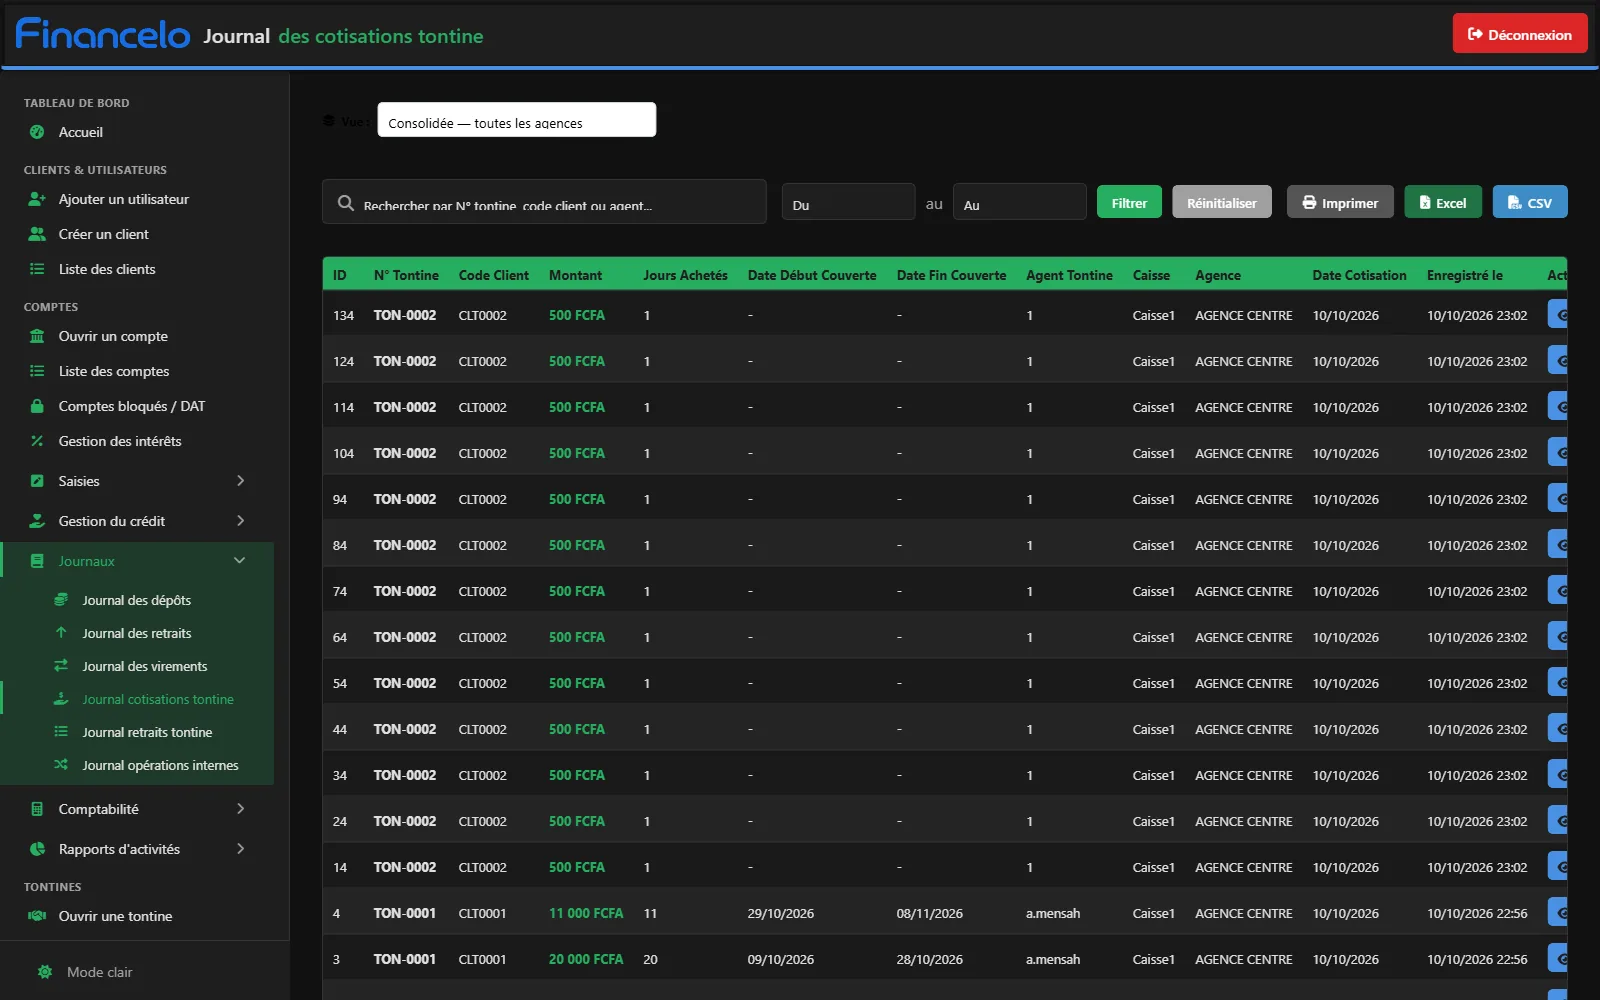Click the Montant column header
The height and width of the screenshot is (1000, 1600).
click(575, 275)
